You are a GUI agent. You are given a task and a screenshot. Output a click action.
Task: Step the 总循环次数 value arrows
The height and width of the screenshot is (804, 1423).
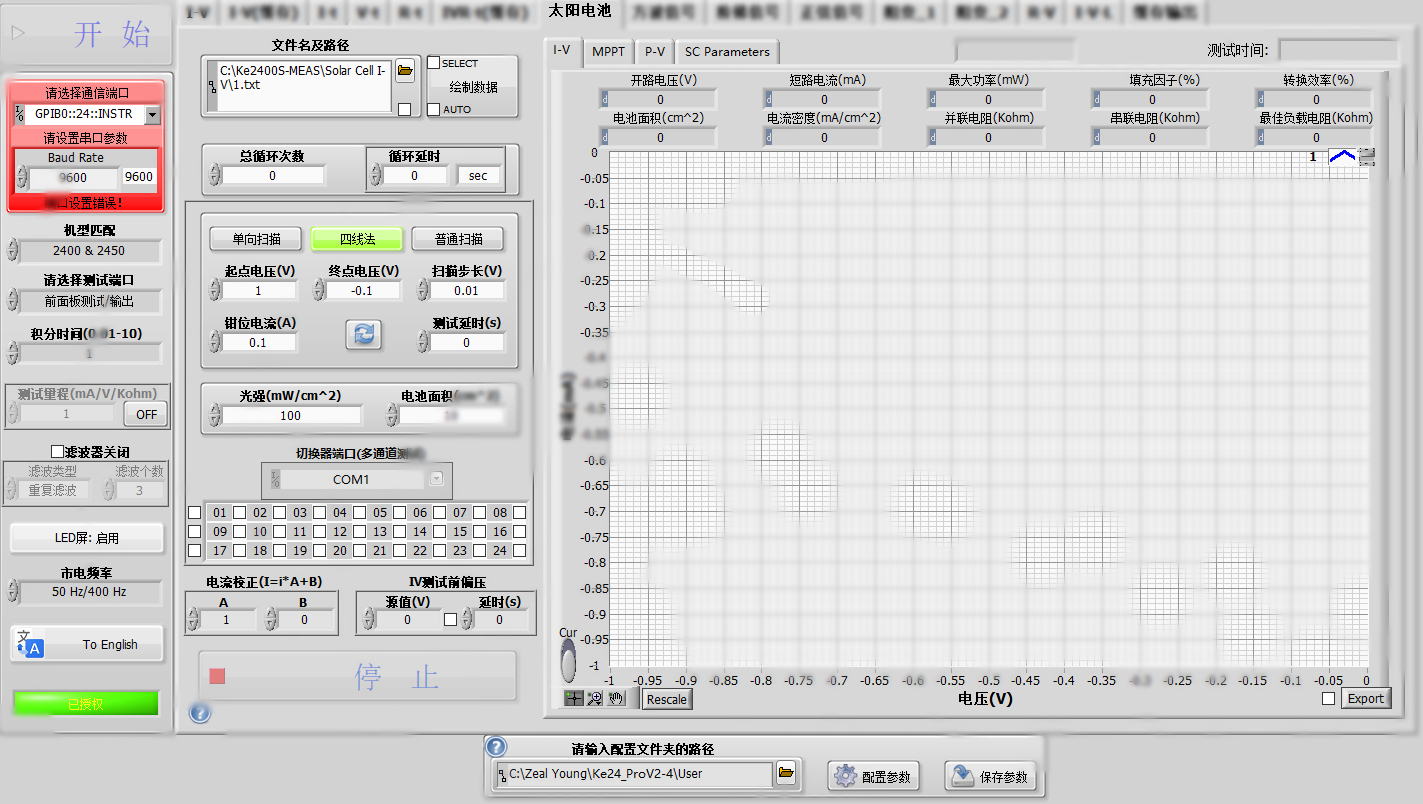click(215, 176)
